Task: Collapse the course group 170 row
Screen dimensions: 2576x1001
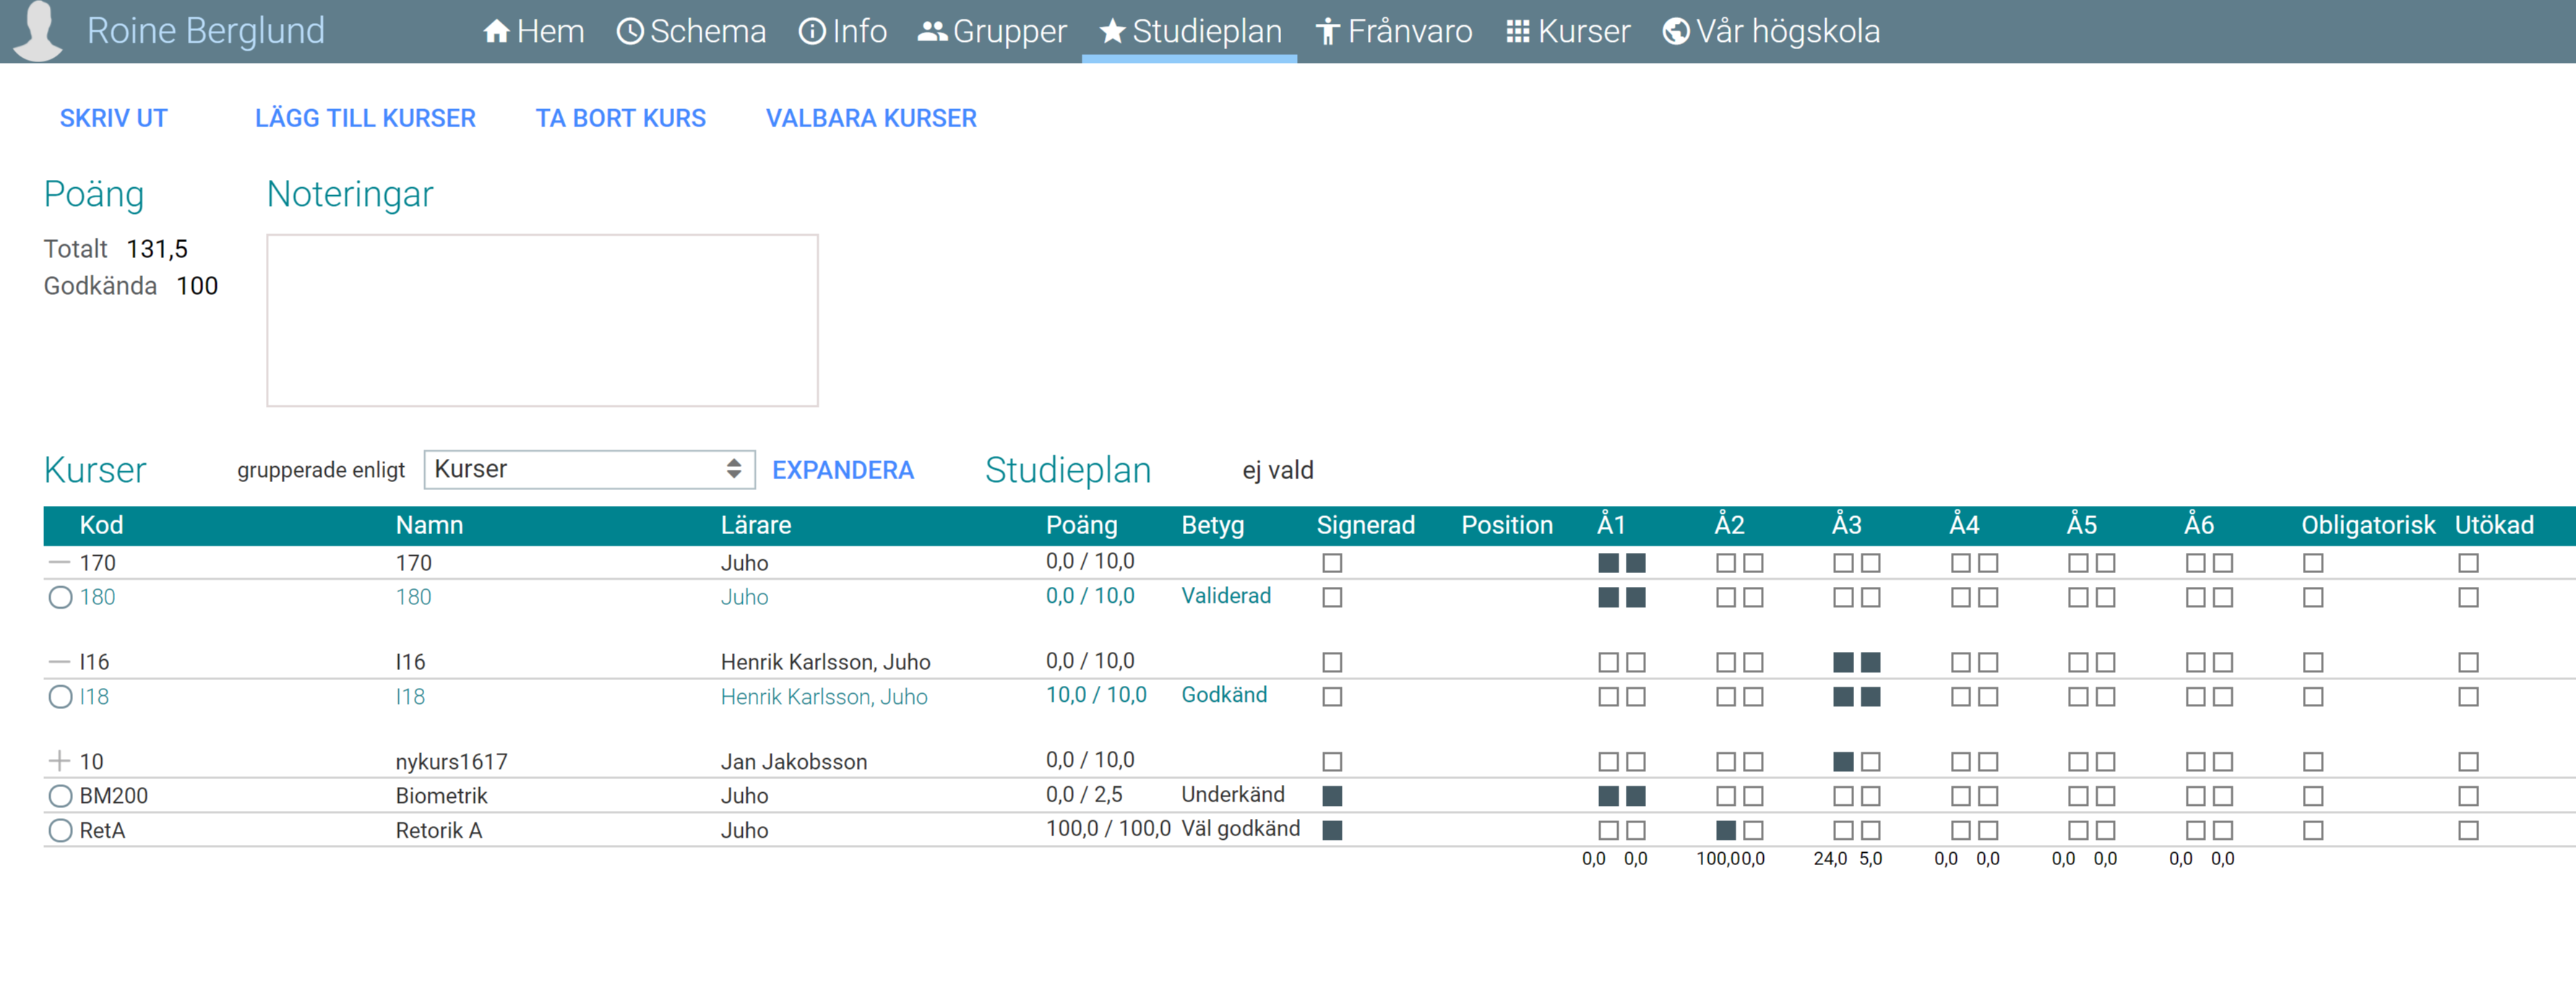Action: click(x=59, y=563)
